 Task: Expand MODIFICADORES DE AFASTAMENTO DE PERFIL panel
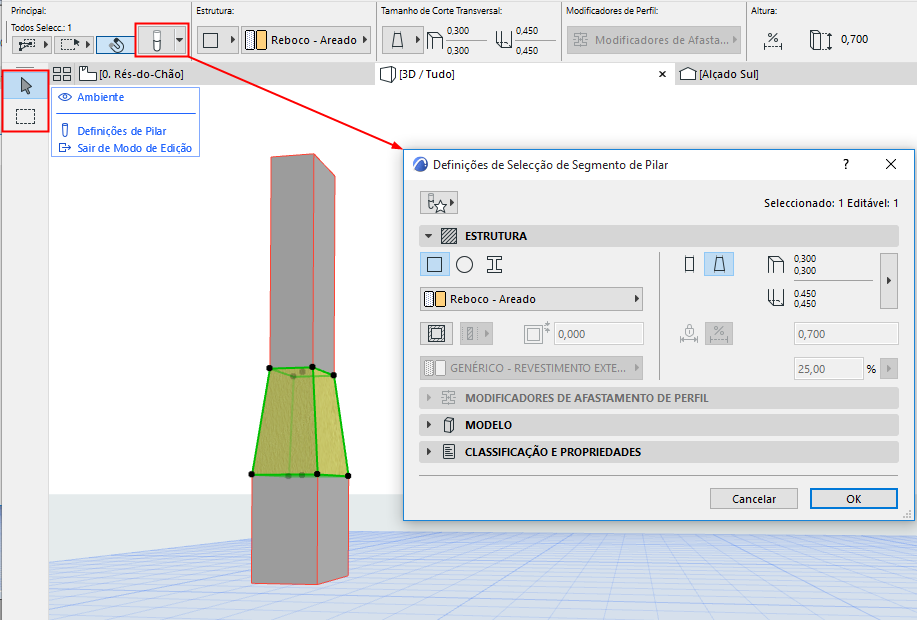429,398
